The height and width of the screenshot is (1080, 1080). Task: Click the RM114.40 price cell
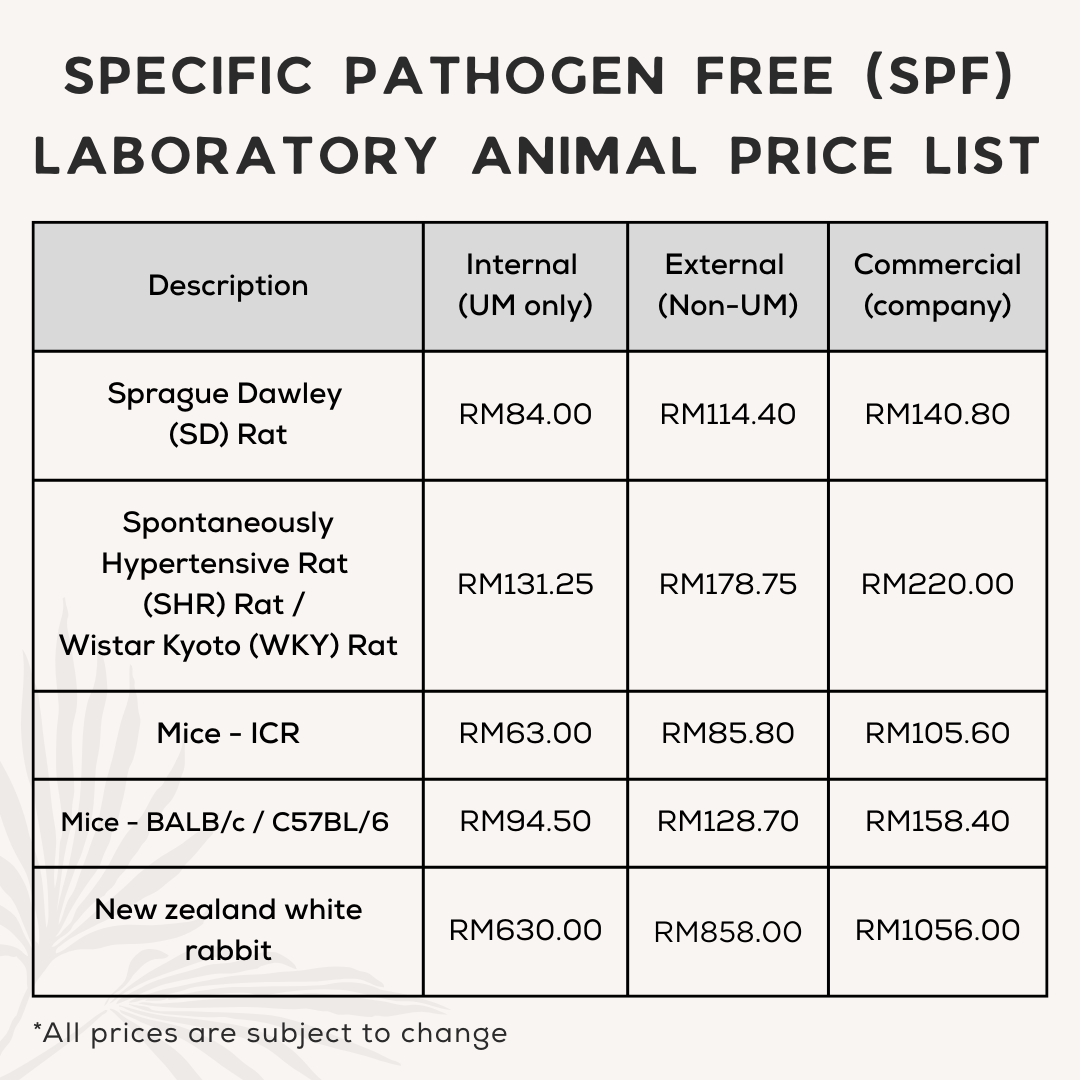(x=727, y=414)
